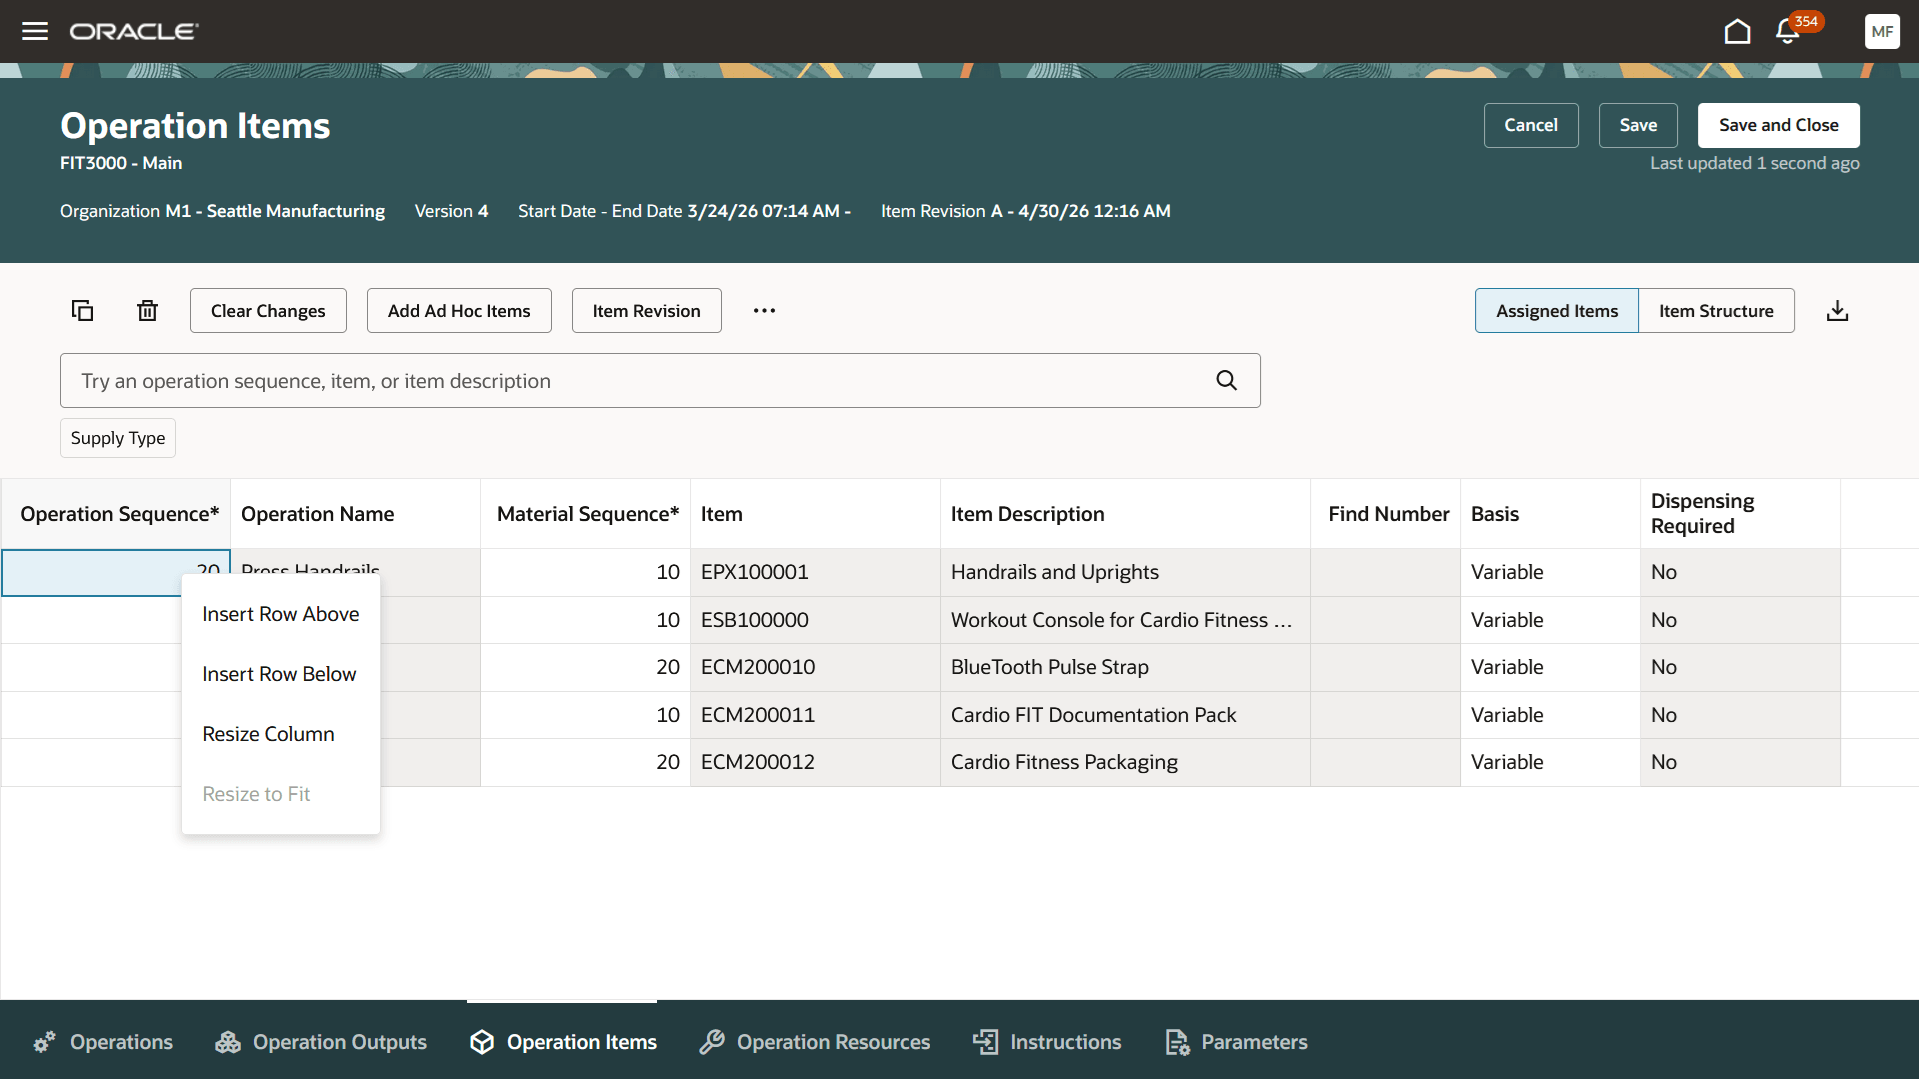The image size is (1919, 1079).
Task: Click the Operation Sequence column header
Action: tap(117, 514)
